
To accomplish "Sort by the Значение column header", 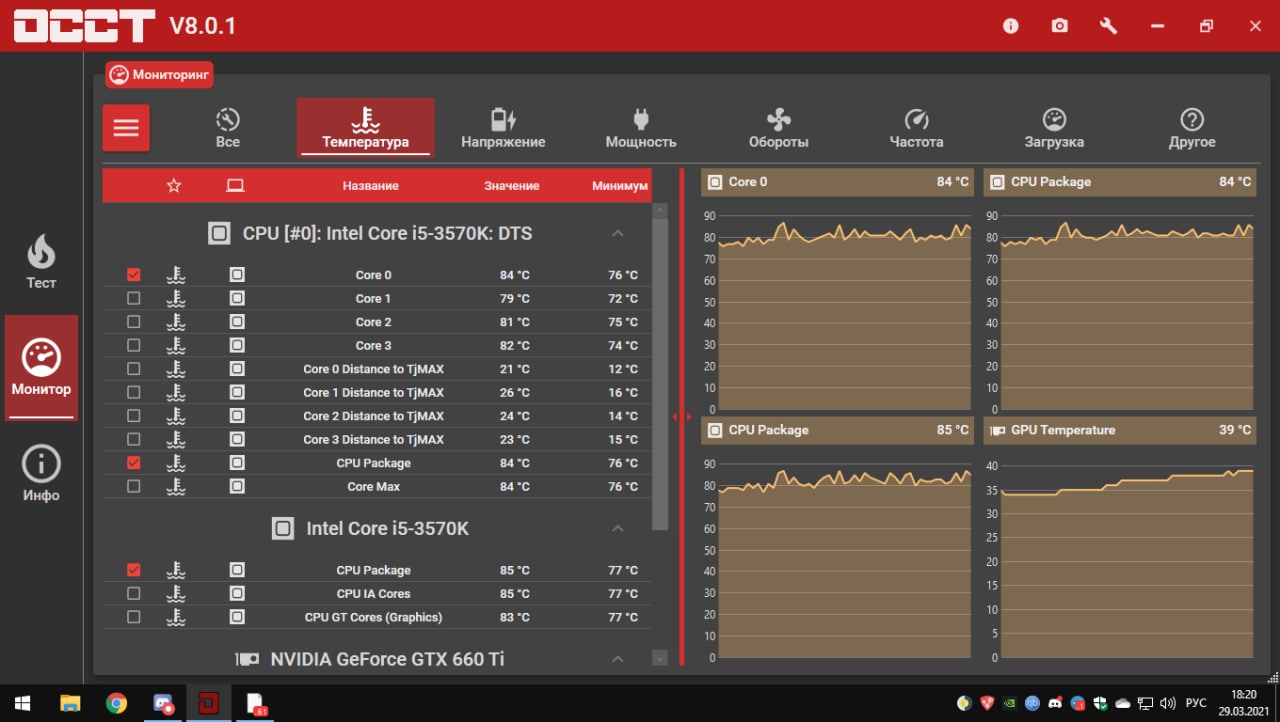I will click(512, 186).
